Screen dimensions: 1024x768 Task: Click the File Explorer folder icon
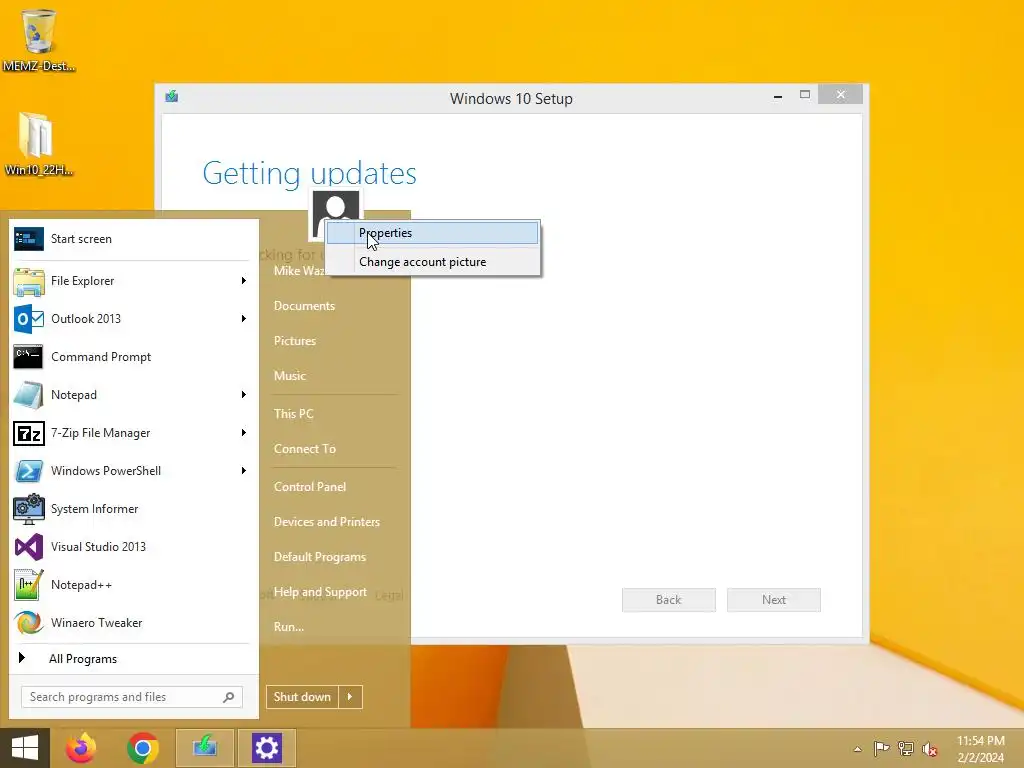click(29, 281)
